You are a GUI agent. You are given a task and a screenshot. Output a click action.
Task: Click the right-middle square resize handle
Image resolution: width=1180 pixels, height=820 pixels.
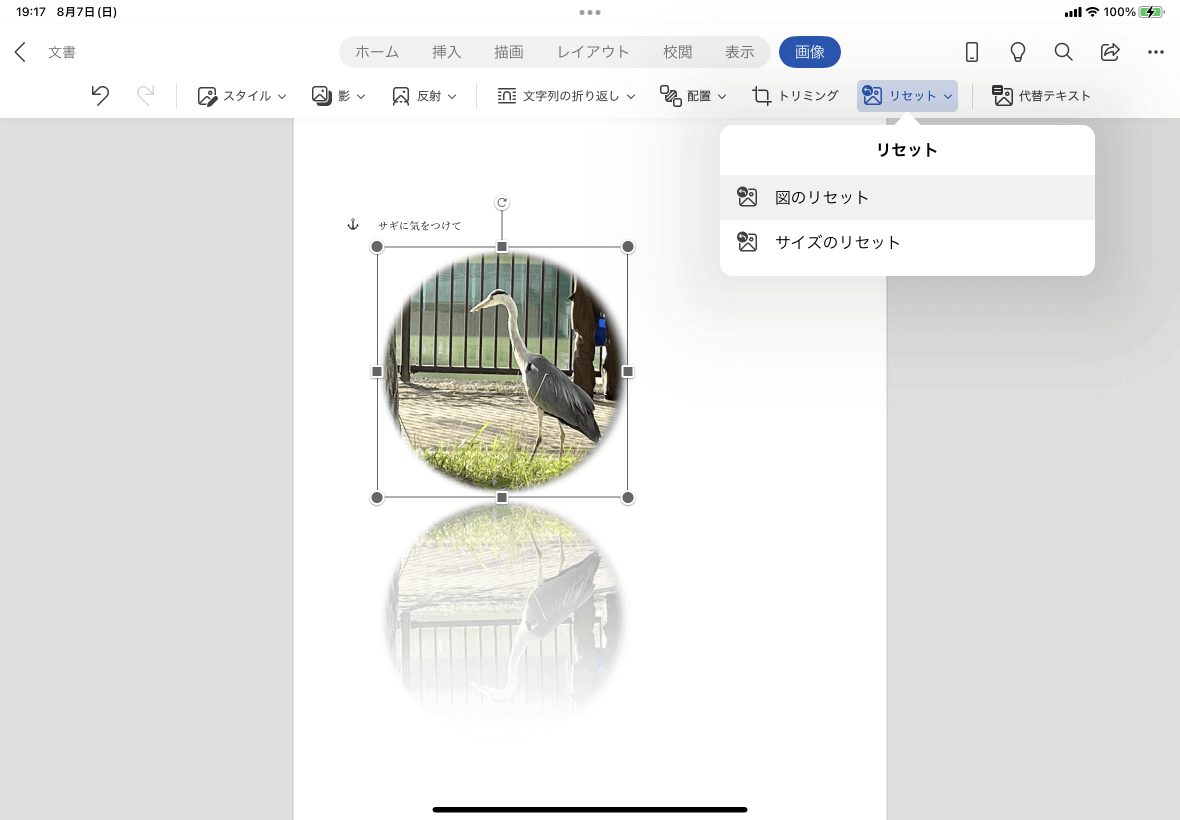point(628,372)
